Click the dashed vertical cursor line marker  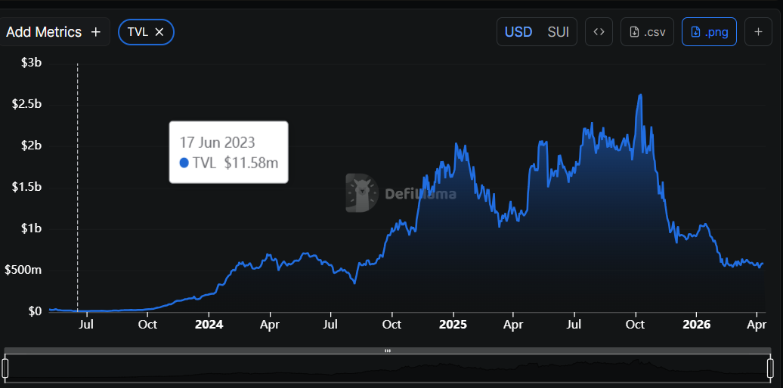click(x=77, y=187)
